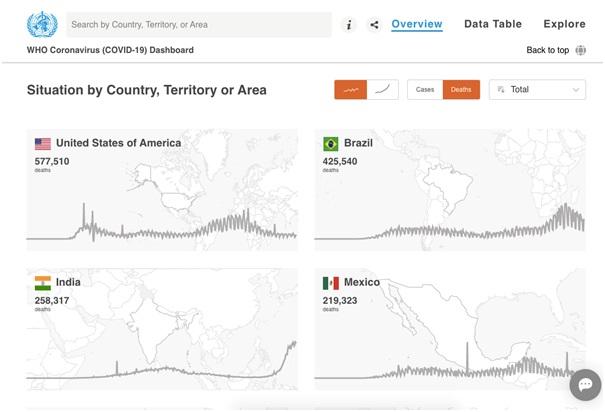The width and height of the screenshot is (605, 412).
Task: Click the Back to top link
Action: click(x=547, y=50)
